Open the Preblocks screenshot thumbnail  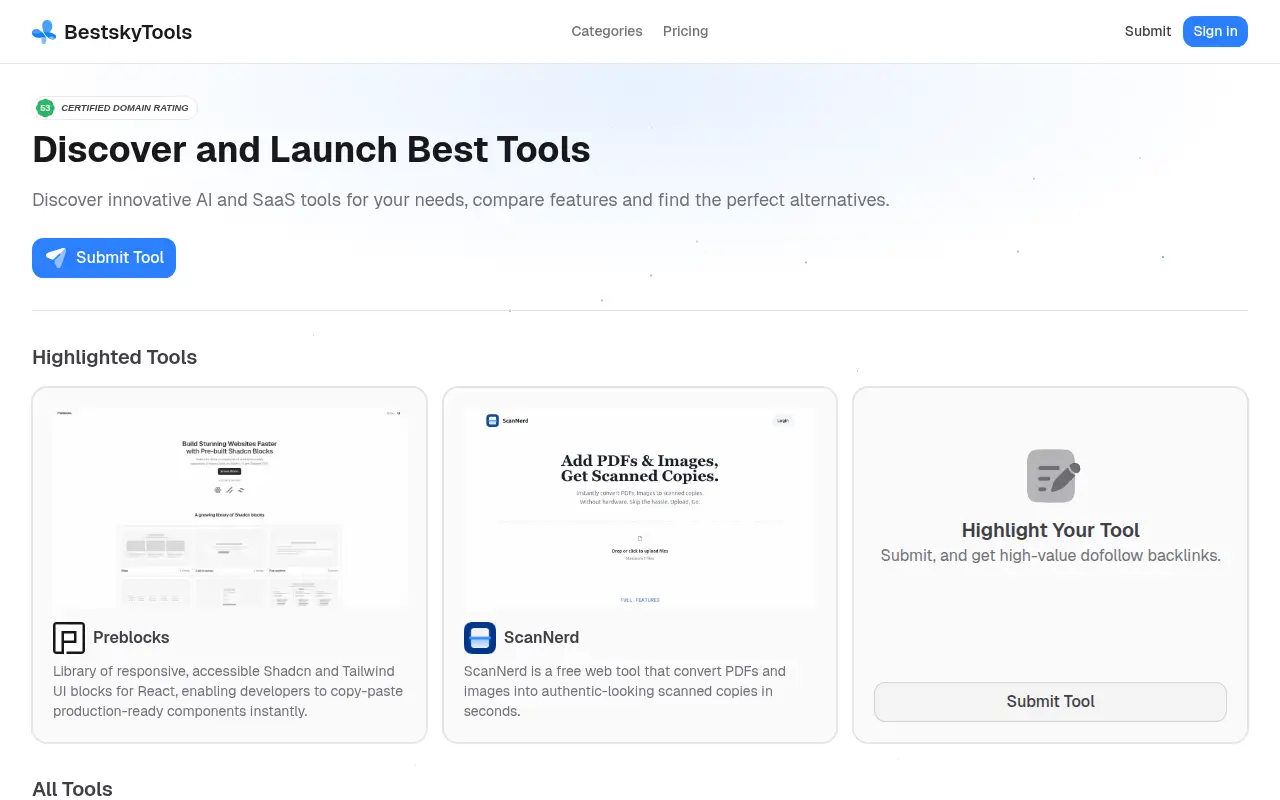(x=230, y=507)
